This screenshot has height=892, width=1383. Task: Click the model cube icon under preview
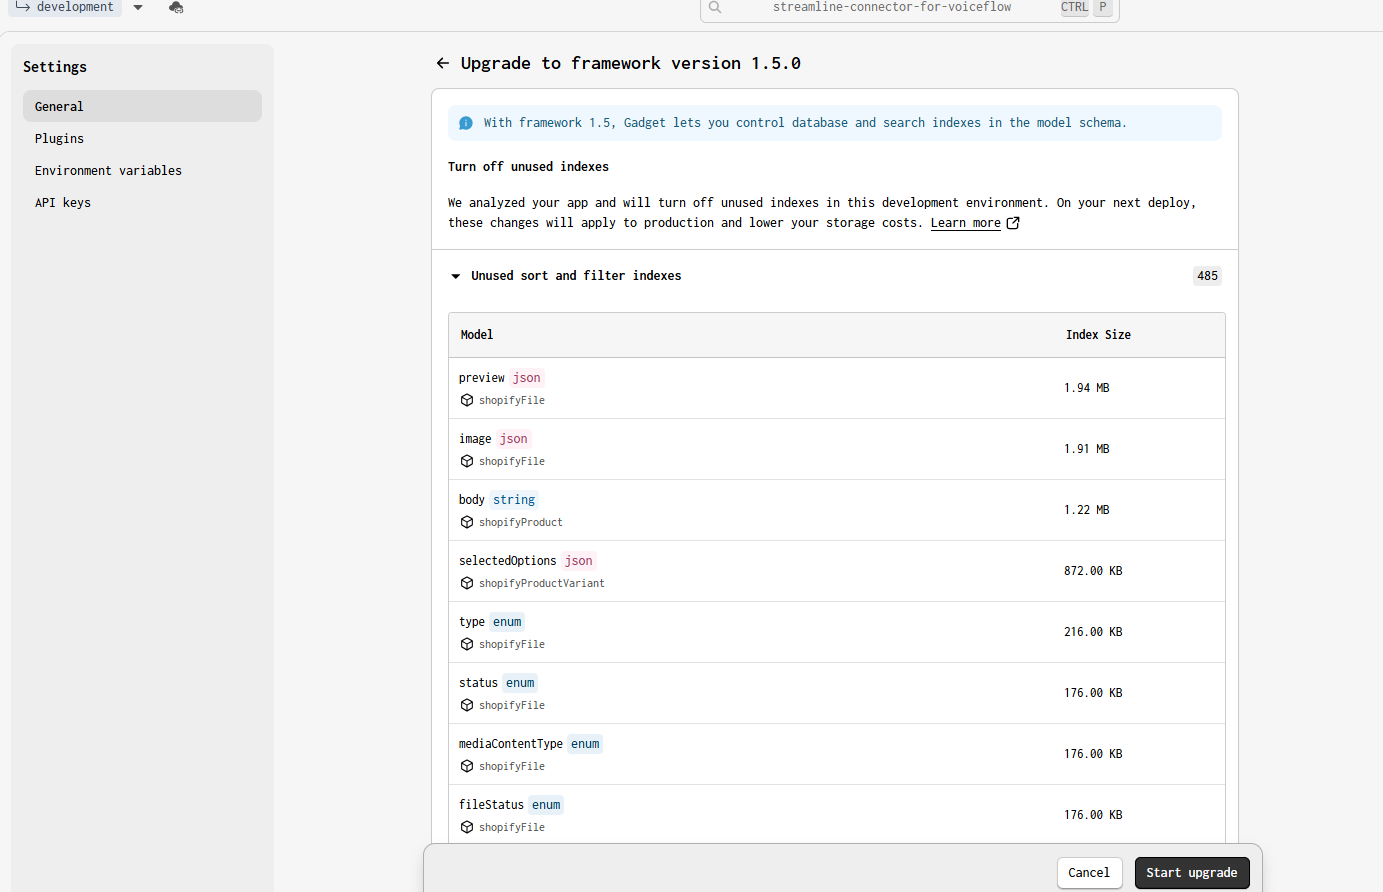[x=467, y=400]
